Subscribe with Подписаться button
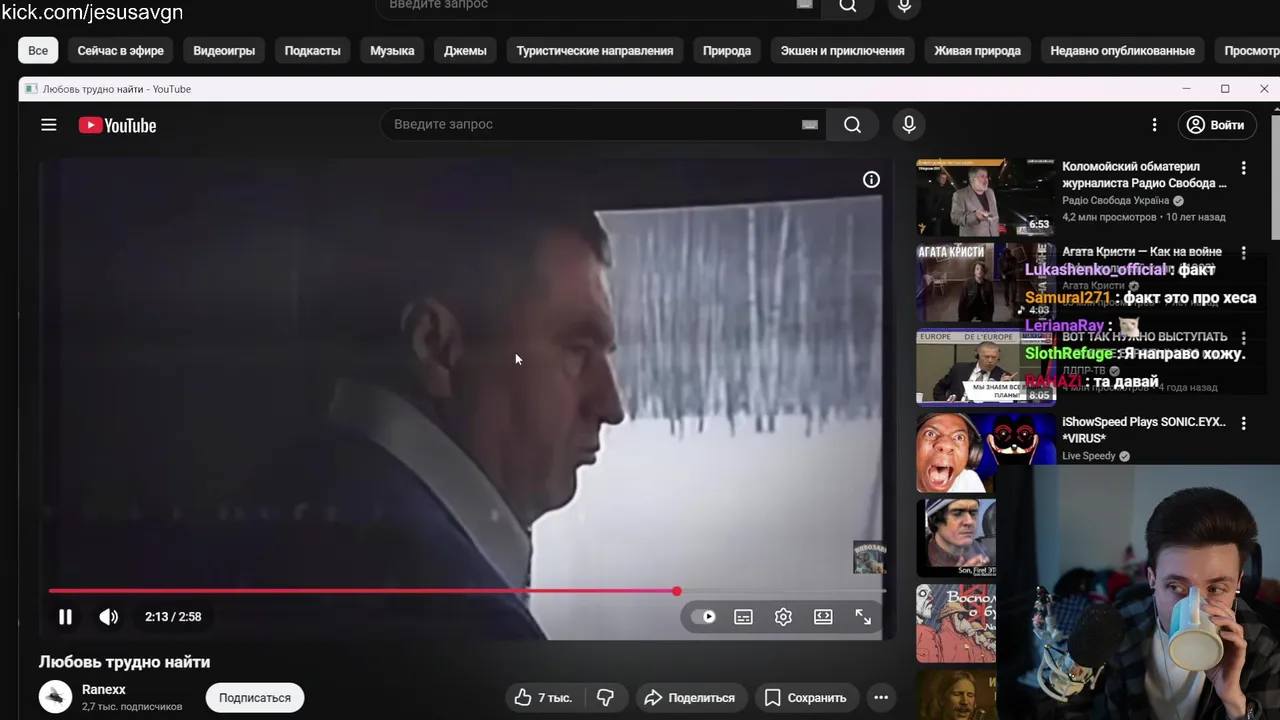 255,698
